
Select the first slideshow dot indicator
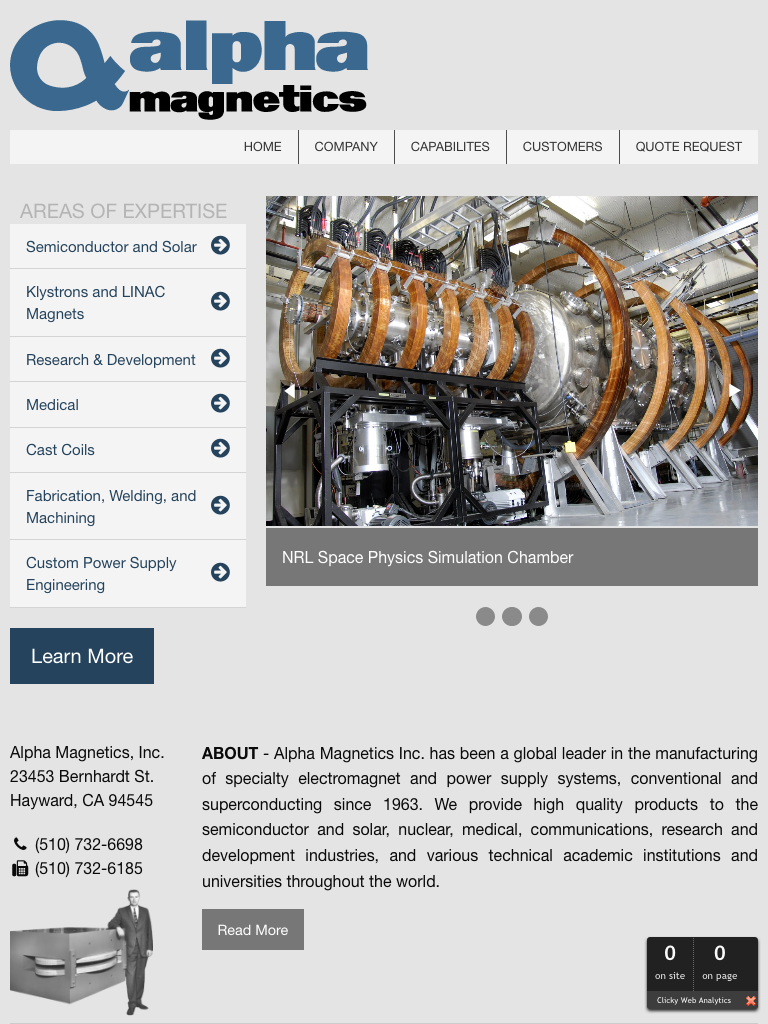485,616
